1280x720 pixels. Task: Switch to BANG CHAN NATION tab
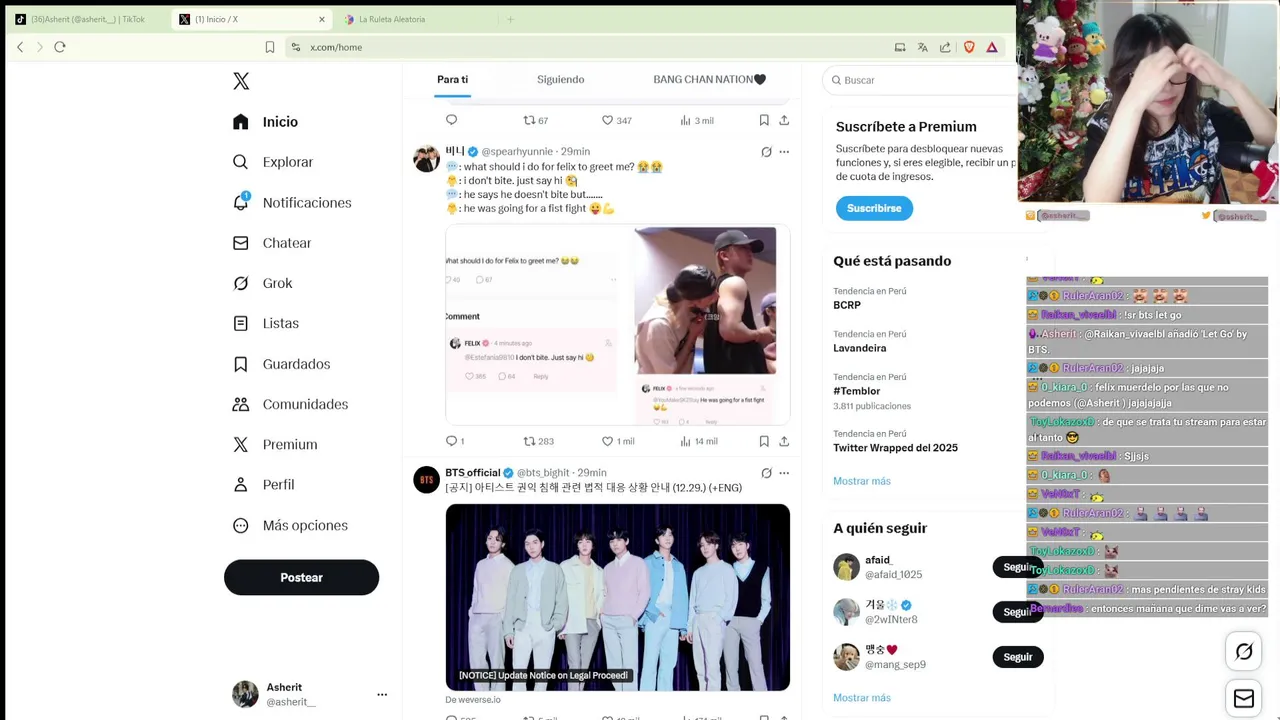click(709, 79)
